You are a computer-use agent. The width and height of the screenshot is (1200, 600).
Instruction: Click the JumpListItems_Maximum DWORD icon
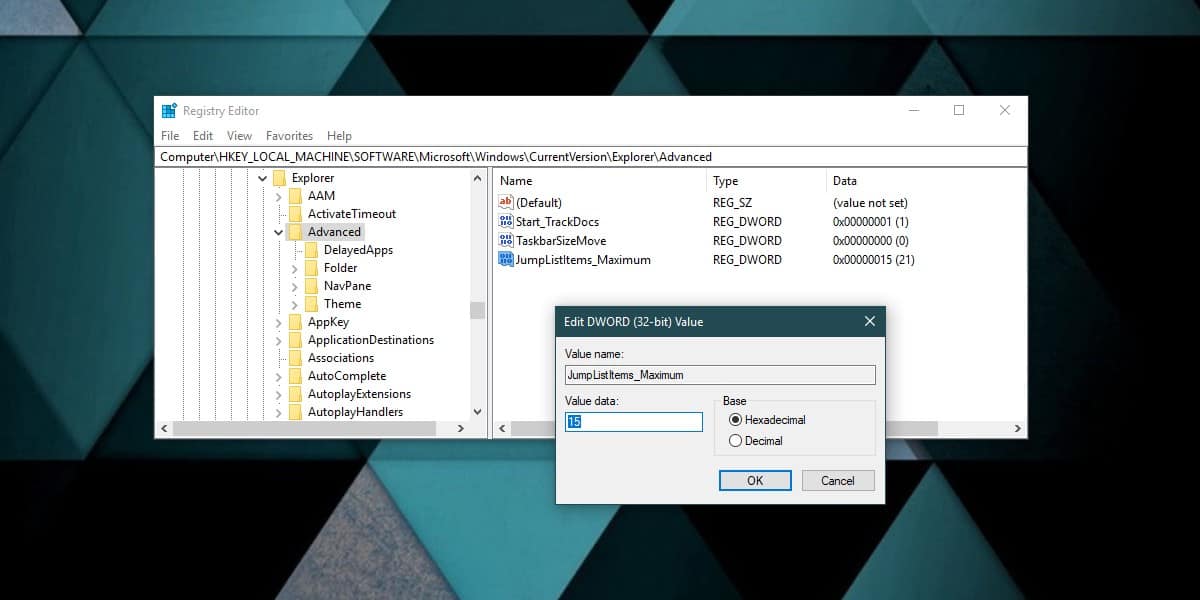pyautogui.click(x=506, y=260)
